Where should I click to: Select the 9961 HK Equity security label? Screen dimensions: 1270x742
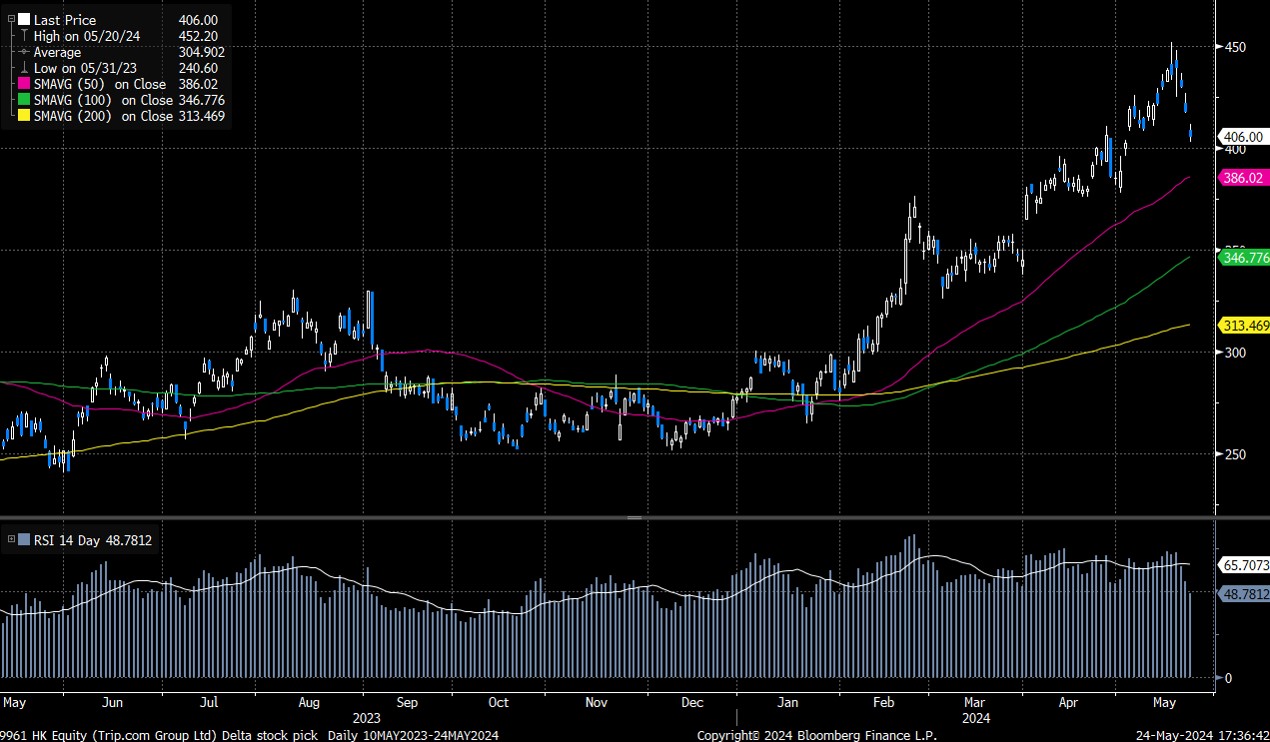[x=40, y=734]
